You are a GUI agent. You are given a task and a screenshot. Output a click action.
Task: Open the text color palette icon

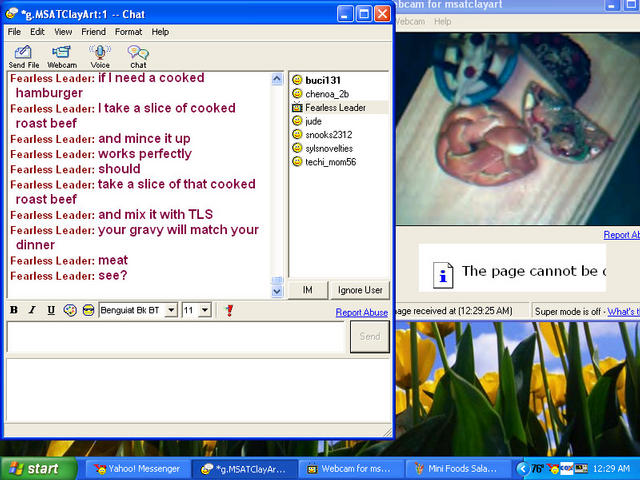pyautogui.click(x=70, y=310)
